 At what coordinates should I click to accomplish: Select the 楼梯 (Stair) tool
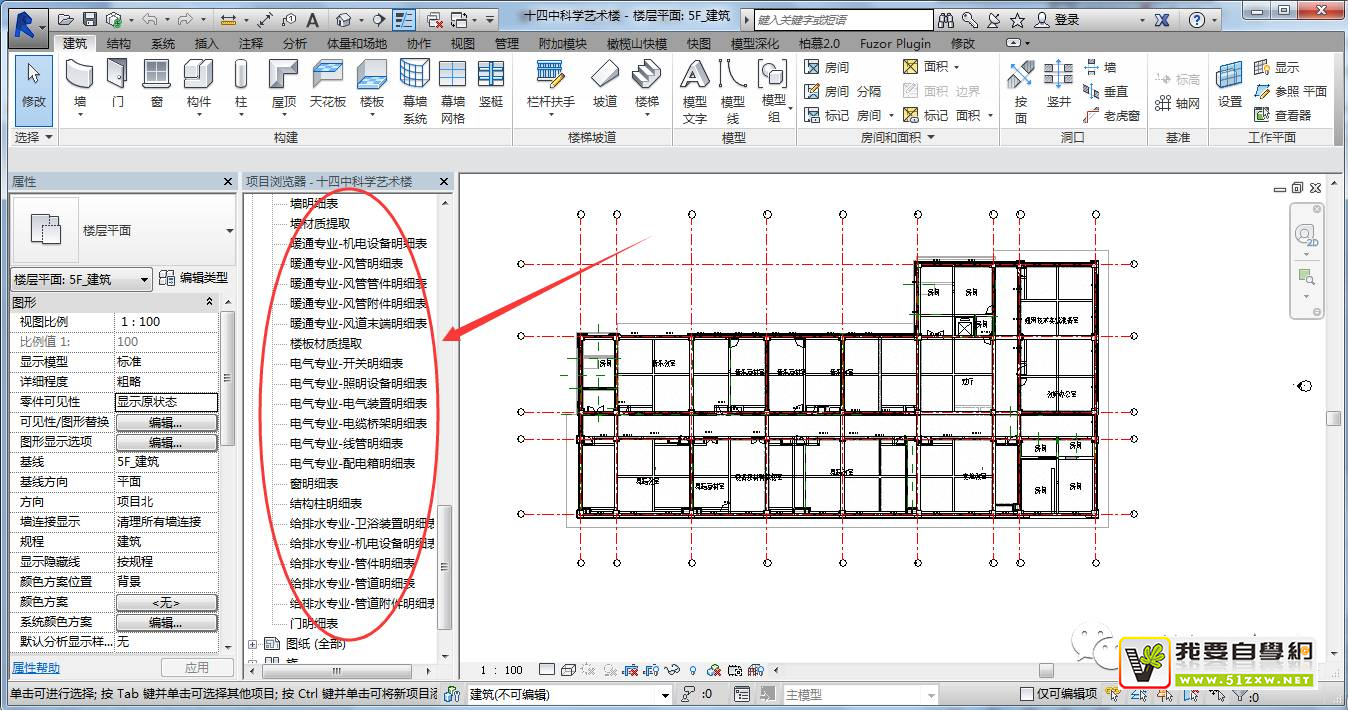click(647, 84)
